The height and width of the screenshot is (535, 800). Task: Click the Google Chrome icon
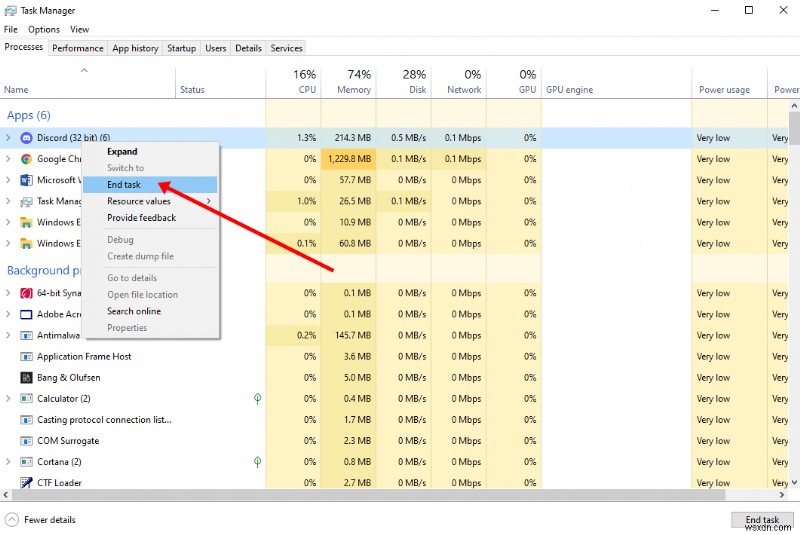[26, 159]
